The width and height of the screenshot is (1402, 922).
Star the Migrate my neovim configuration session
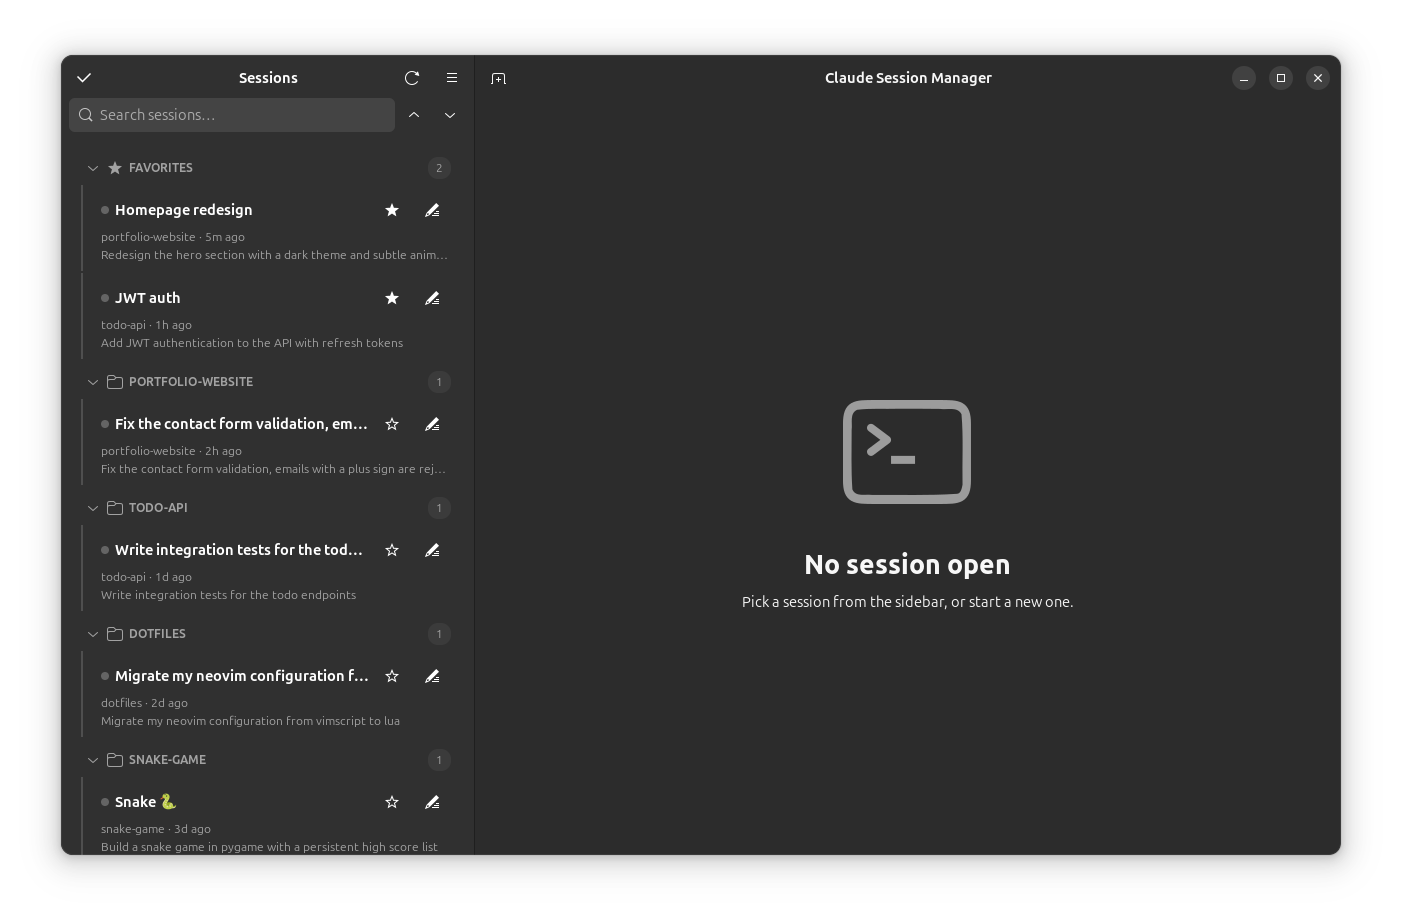click(x=392, y=676)
